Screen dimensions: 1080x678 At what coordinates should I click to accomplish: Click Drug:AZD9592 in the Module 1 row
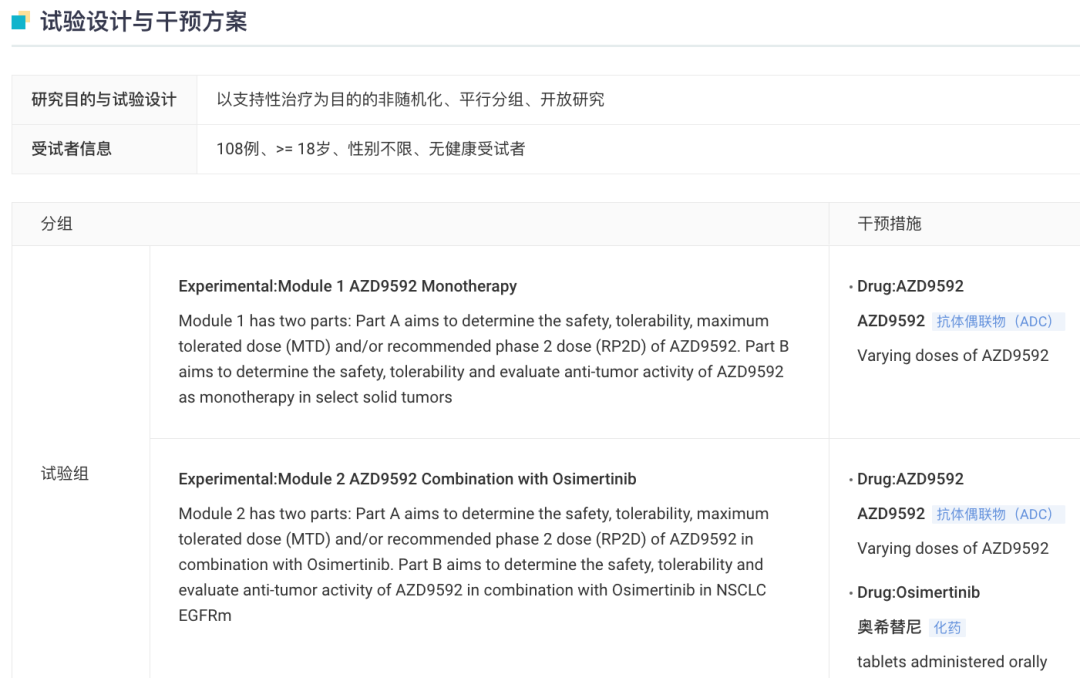[x=911, y=286]
